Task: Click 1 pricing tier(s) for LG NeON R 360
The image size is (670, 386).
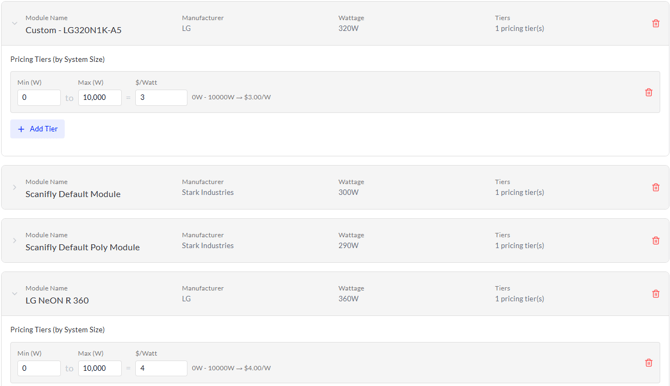Action: point(520,299)
